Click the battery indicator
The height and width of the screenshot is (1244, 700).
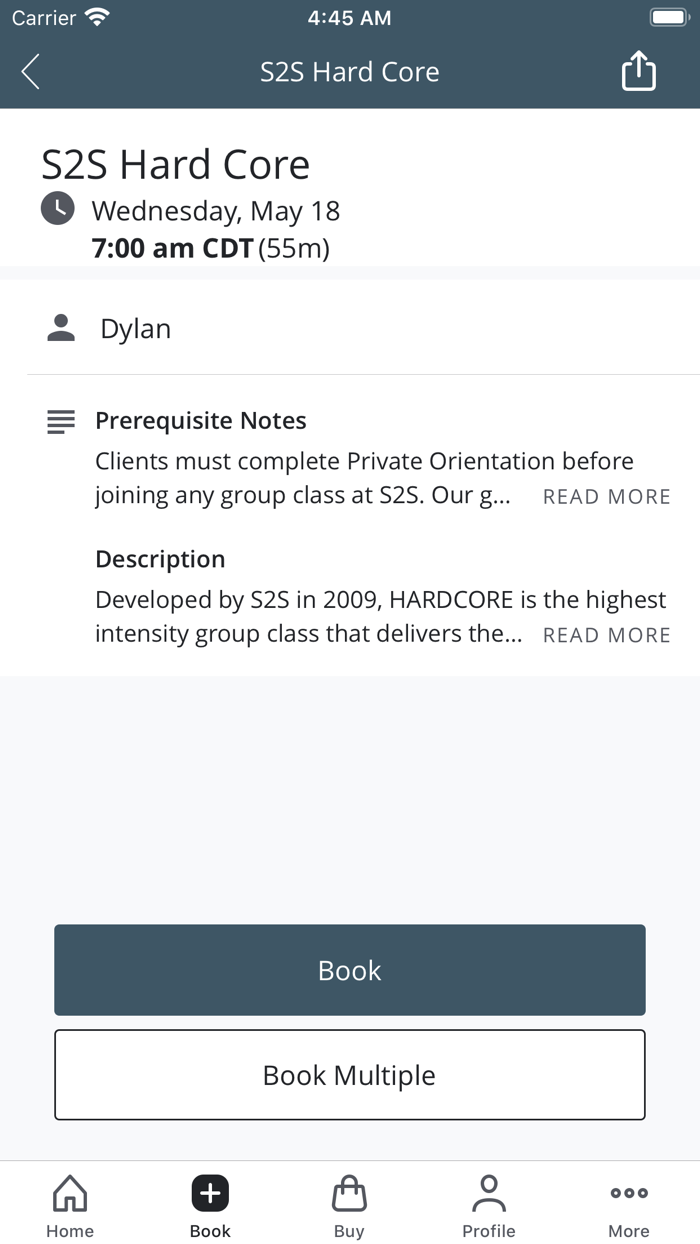point(668,16)
